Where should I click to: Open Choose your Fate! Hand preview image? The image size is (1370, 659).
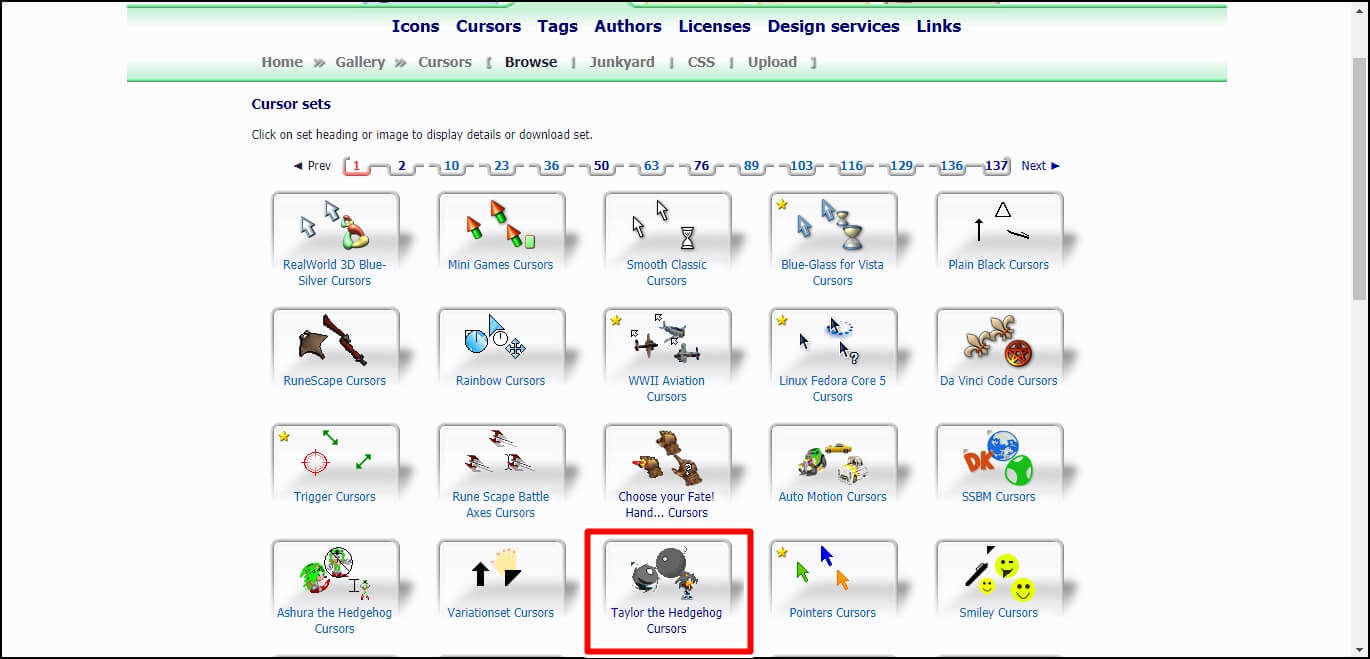coord(667,456)
